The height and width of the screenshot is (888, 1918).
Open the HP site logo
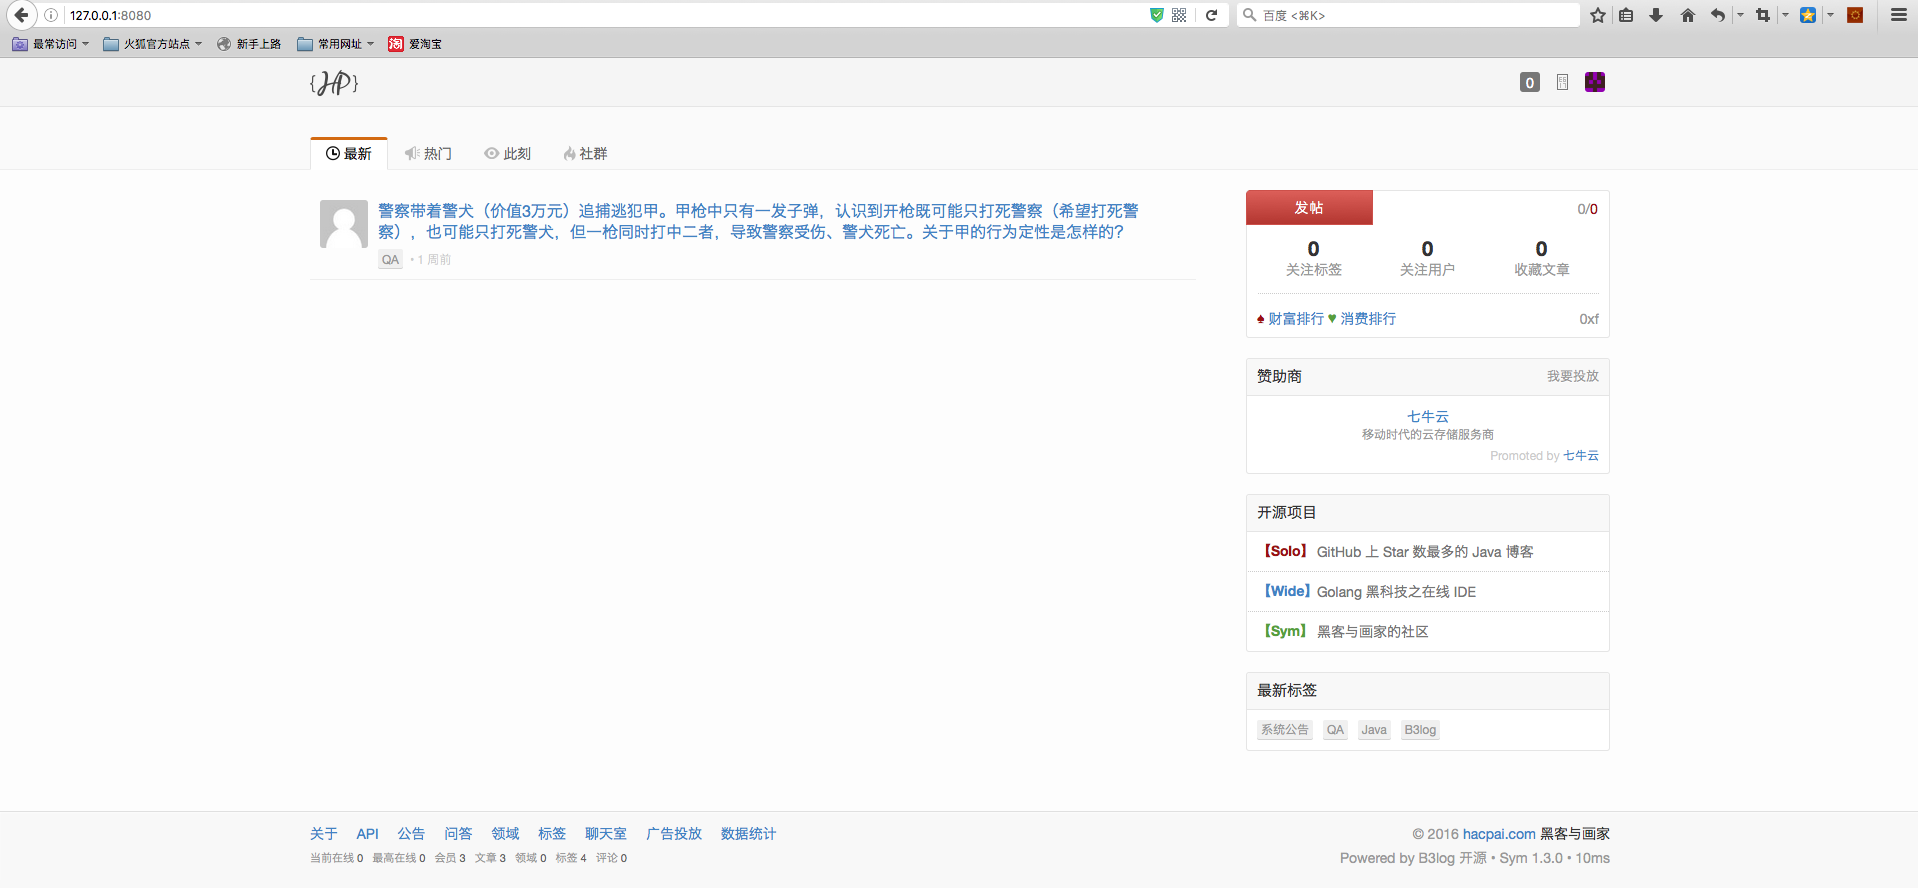coord(334,82)
